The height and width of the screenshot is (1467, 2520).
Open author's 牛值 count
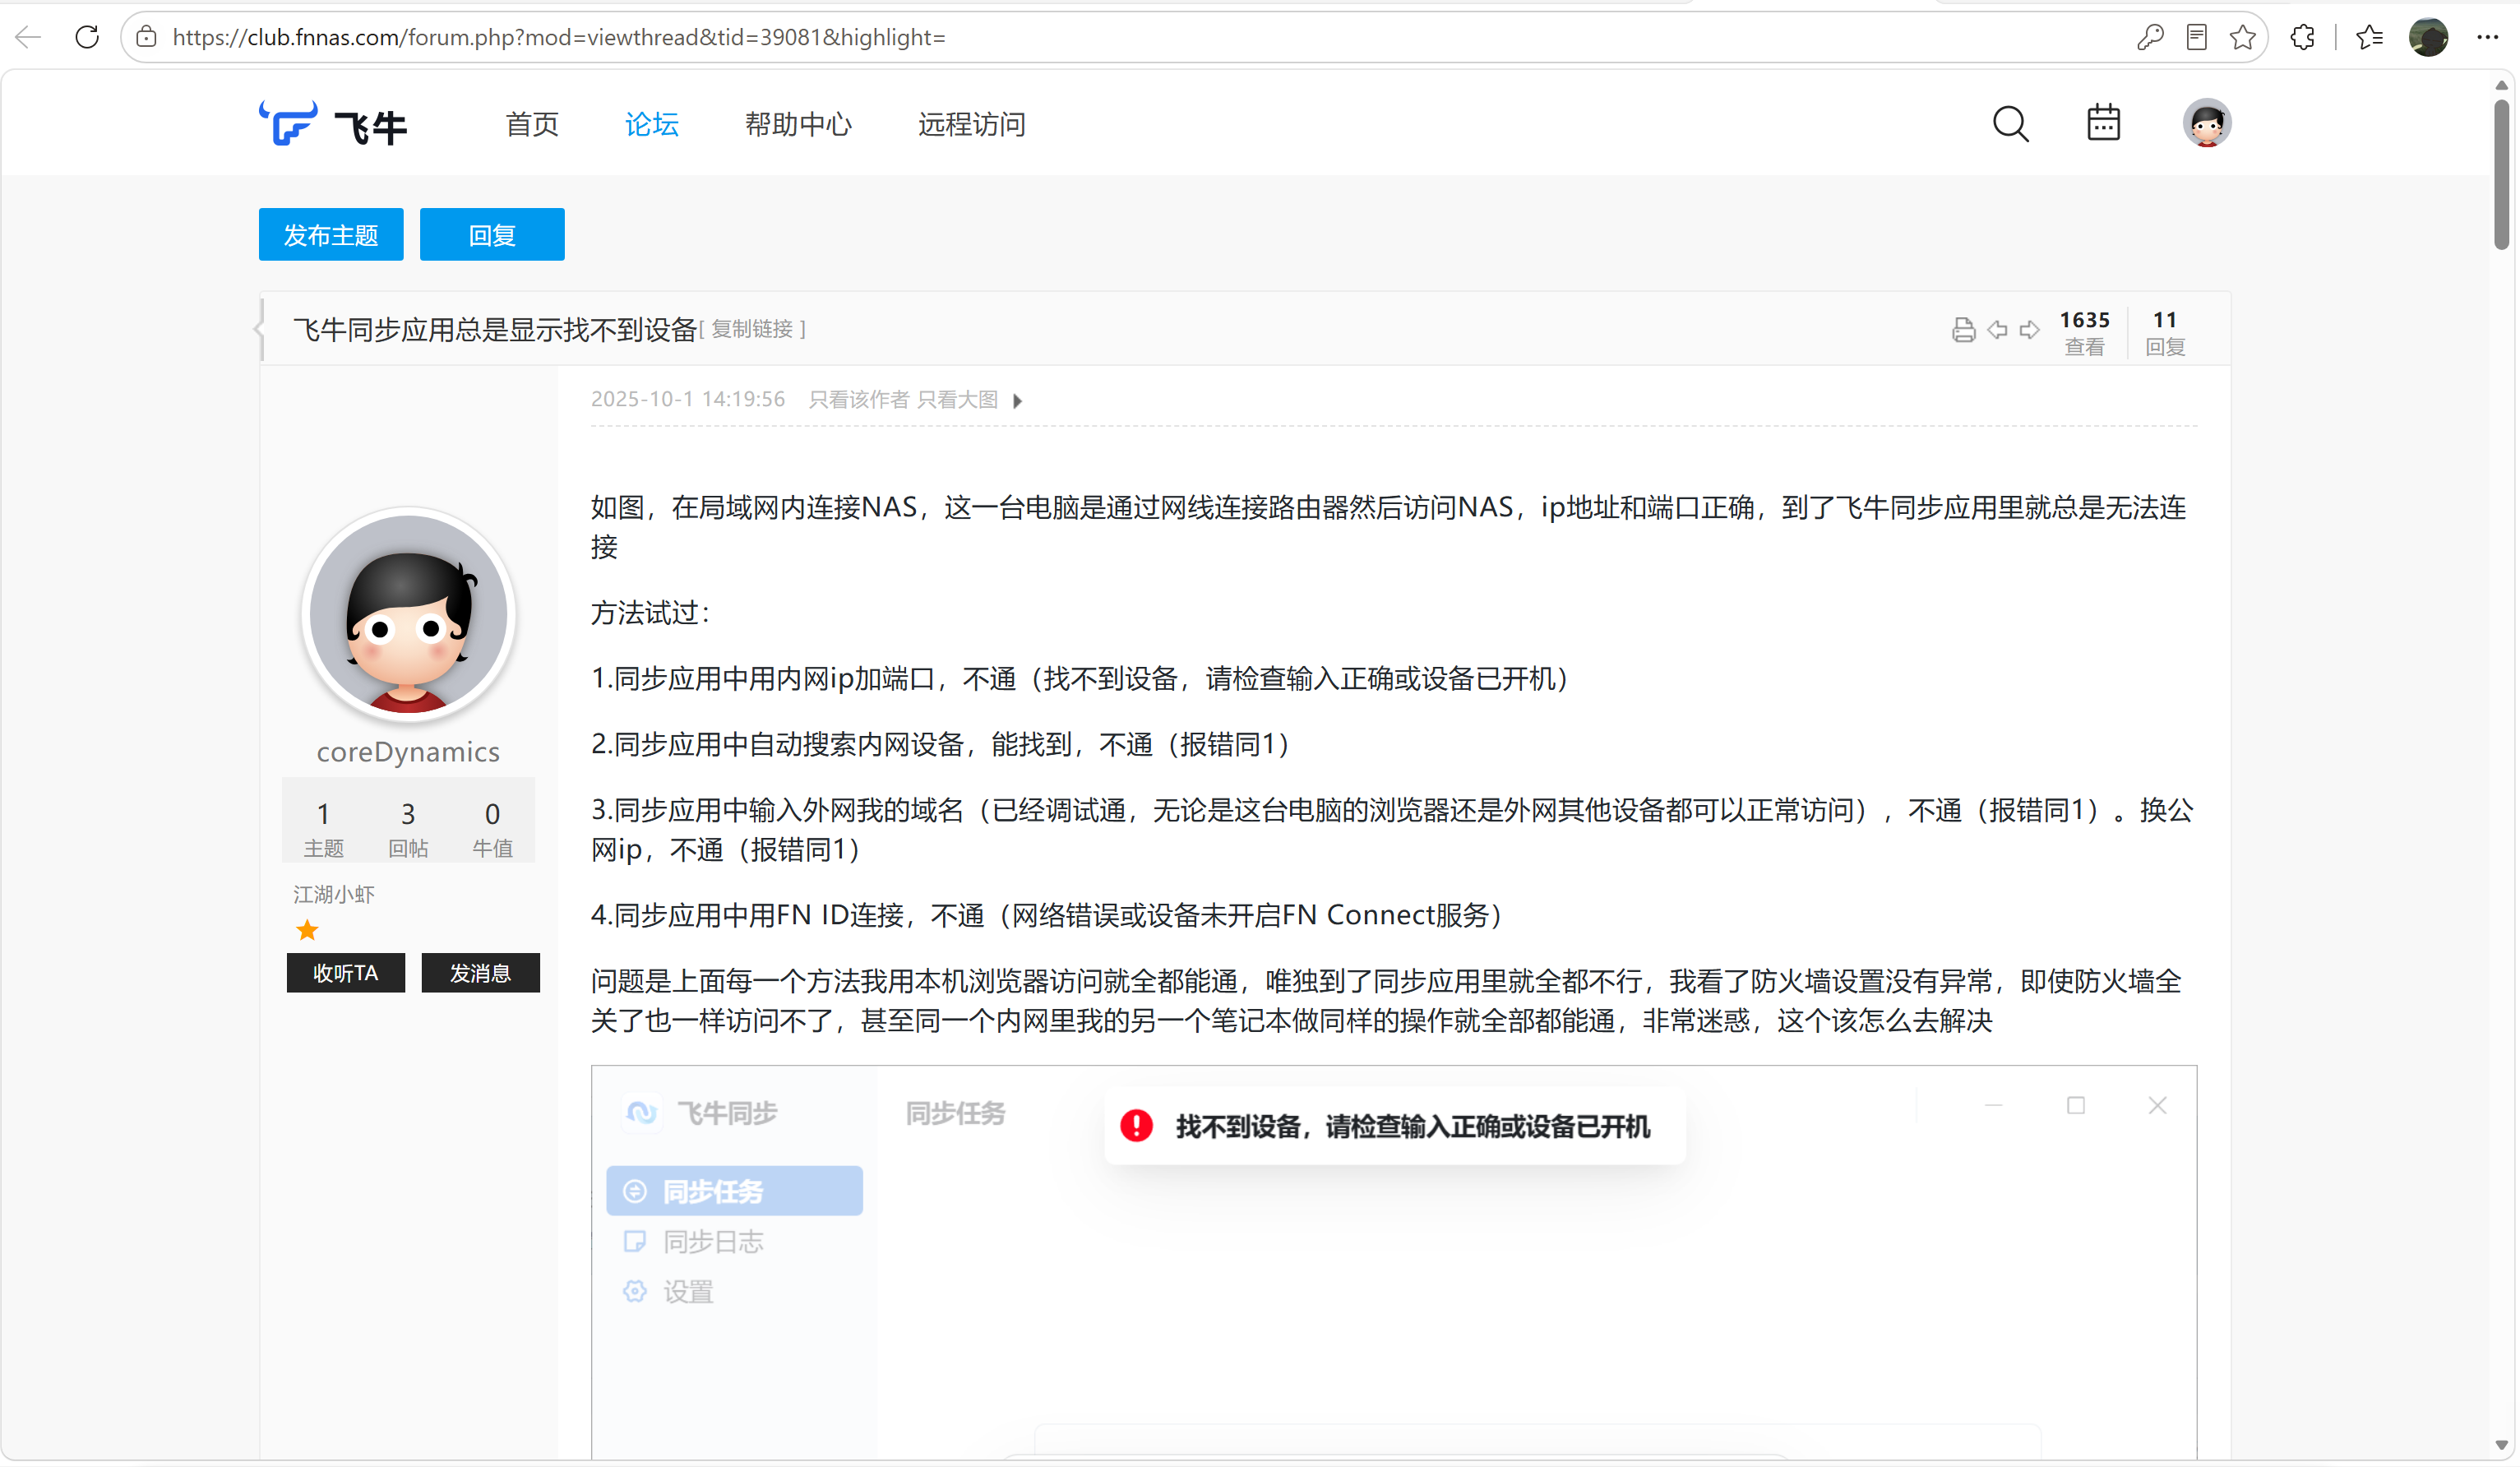pos(492,829)
